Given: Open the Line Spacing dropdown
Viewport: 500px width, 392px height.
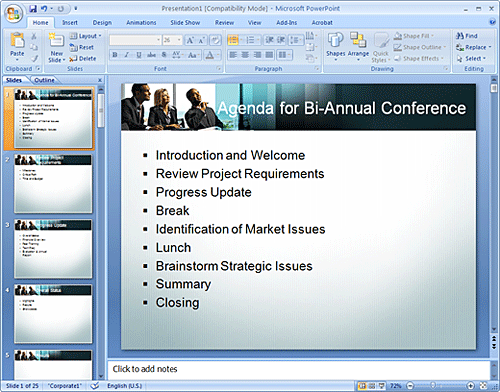Looking at the screenshot, I should [296, 40].
